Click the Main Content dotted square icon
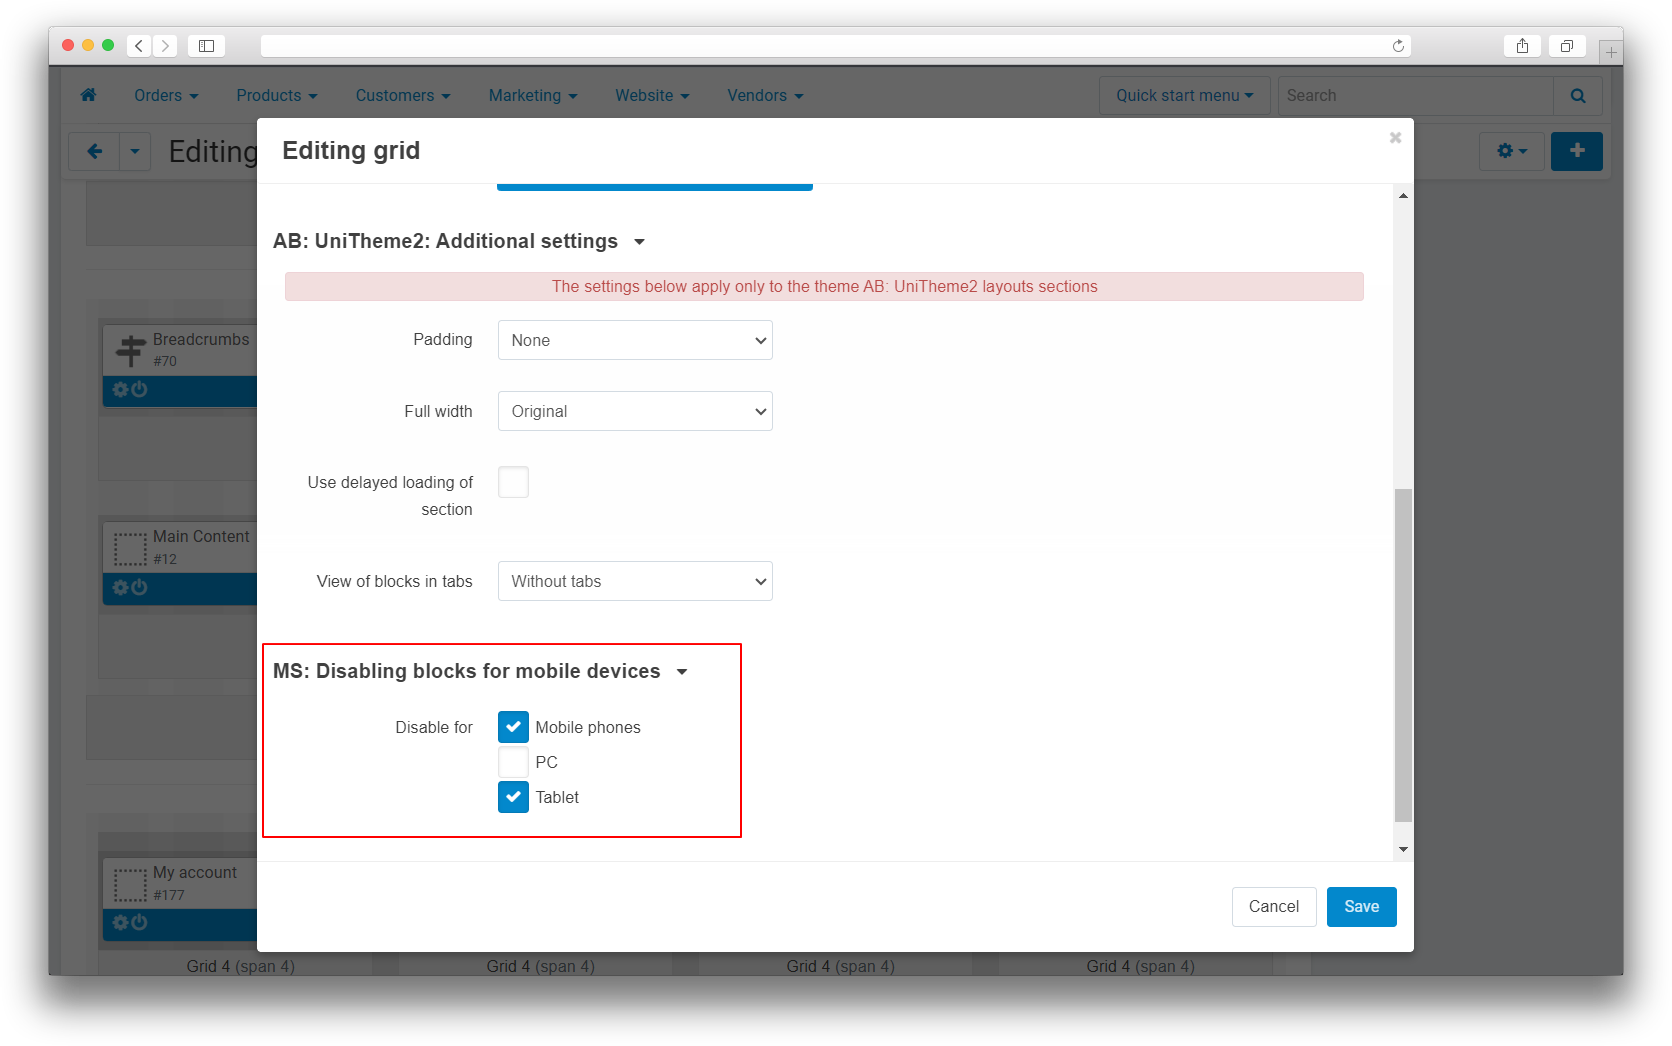 (130, 548)
